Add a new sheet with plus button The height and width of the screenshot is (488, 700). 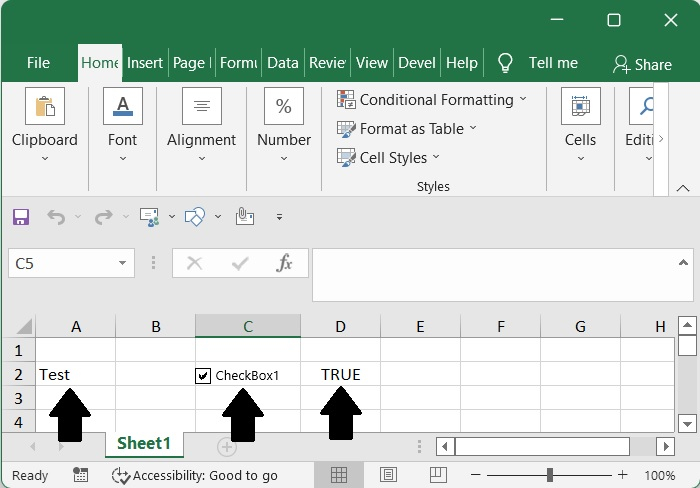click(227, 445)
